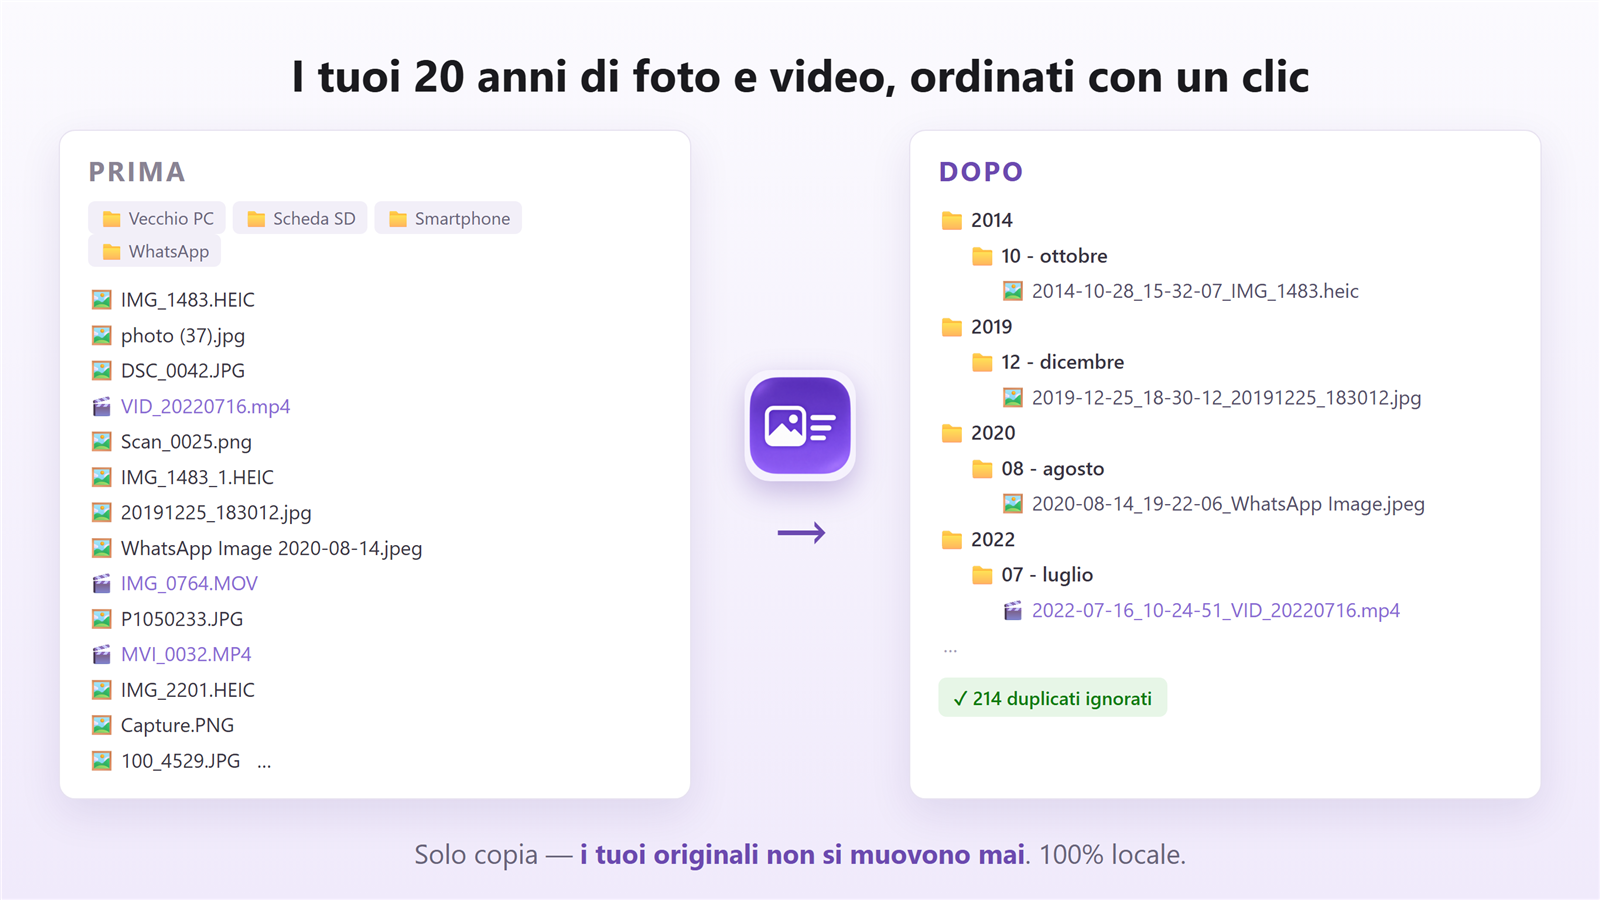The width and height of the screenshot is (1600, 900).
Task: Click the image icon beside IMG_1483.HEIC
Action: pyautogui.click(x=102, y=300)
